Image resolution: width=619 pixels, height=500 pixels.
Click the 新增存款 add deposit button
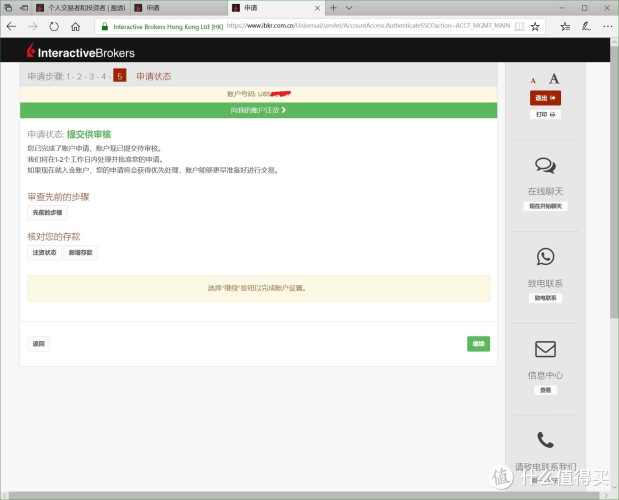[x=81, y=253]
